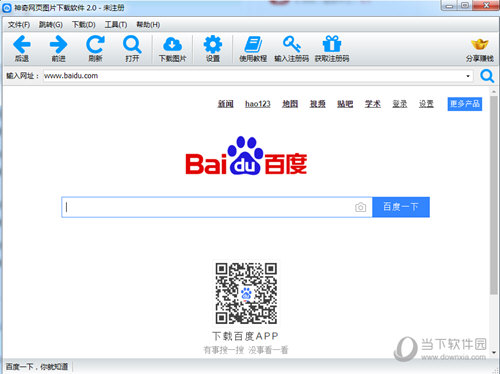Start downloading with the 下载图片 cloud icon
Image resolution: width=500 pixels, height=374 pixels.
(172, 44)
